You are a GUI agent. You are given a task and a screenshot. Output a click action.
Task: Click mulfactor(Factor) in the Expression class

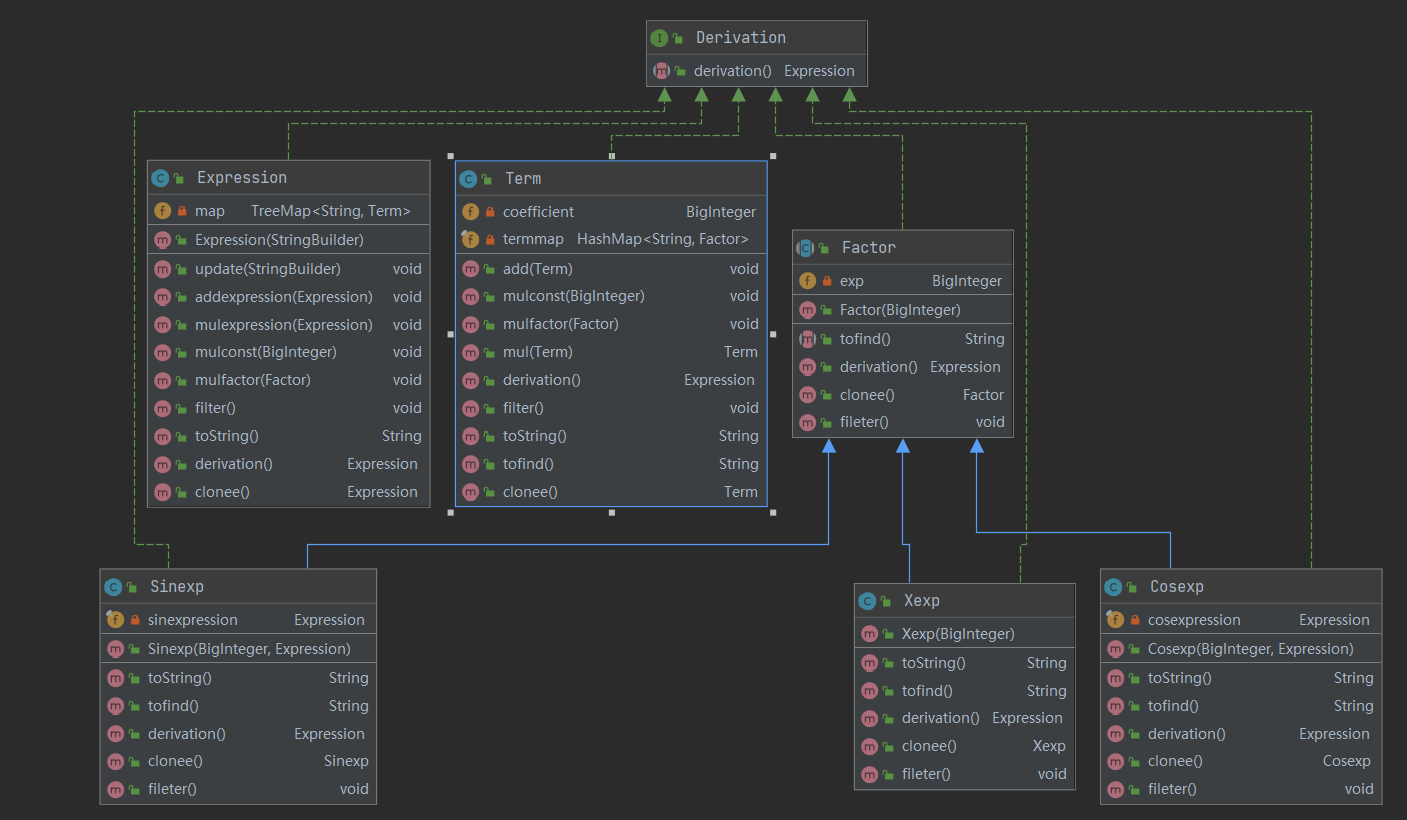click(x=253, y=380)
